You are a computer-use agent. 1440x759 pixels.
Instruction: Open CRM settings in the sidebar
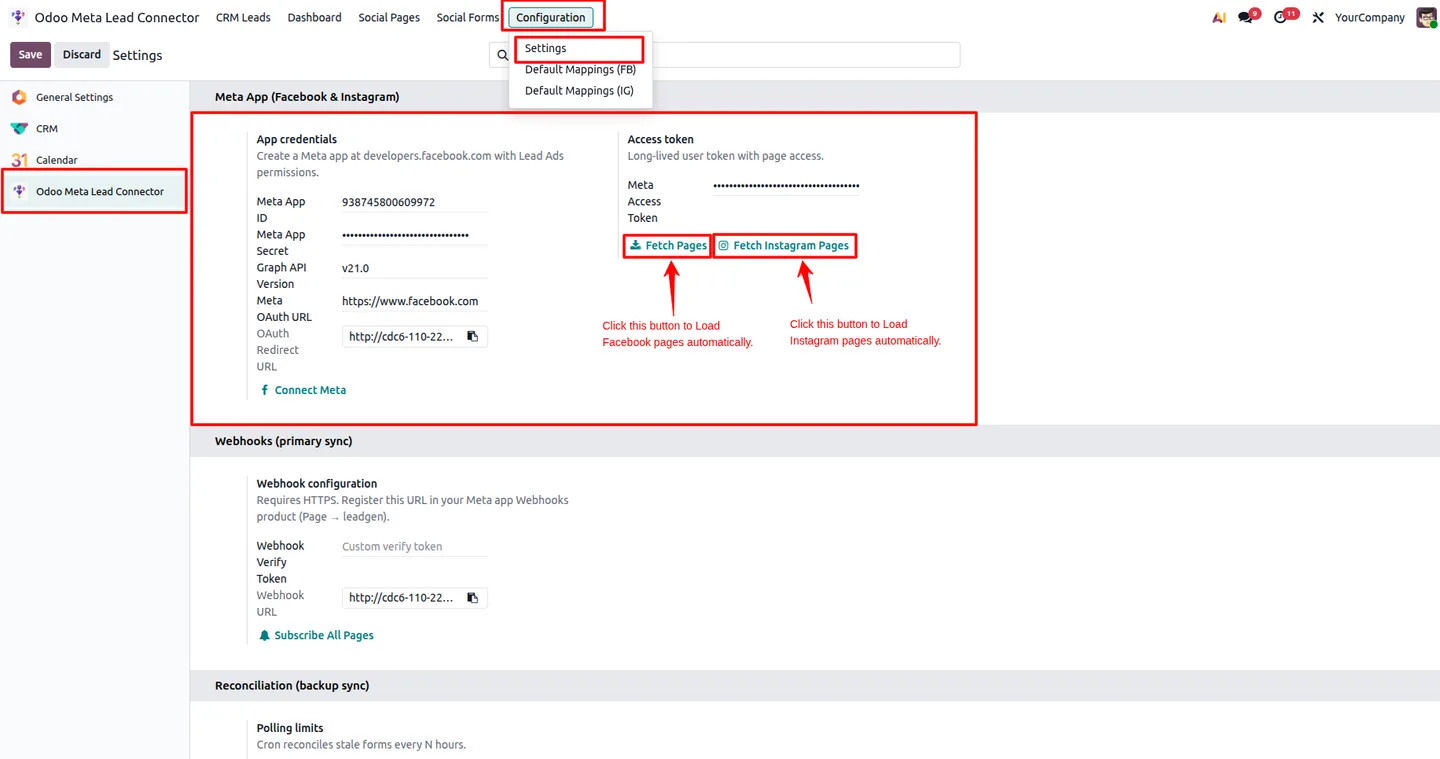pos(94,129)
